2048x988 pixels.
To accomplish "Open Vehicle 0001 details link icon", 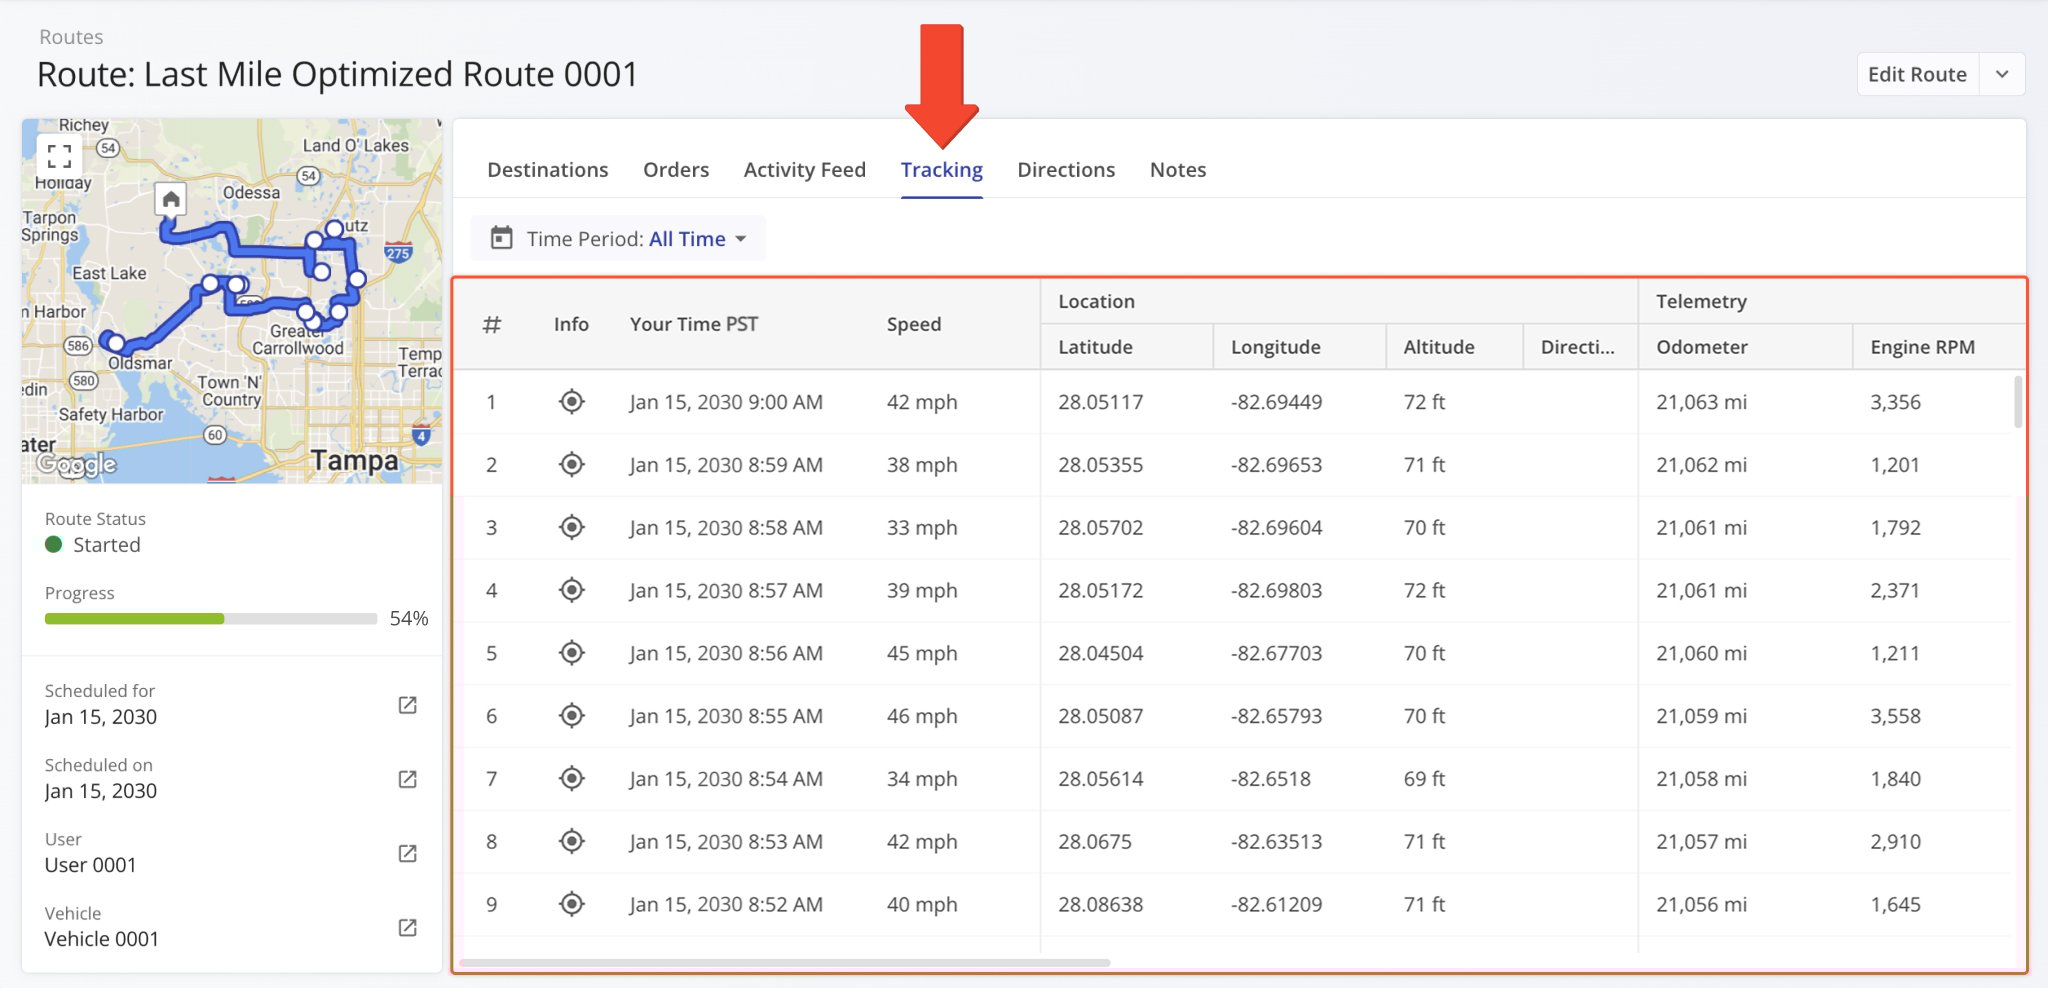I will click(407, 927).
